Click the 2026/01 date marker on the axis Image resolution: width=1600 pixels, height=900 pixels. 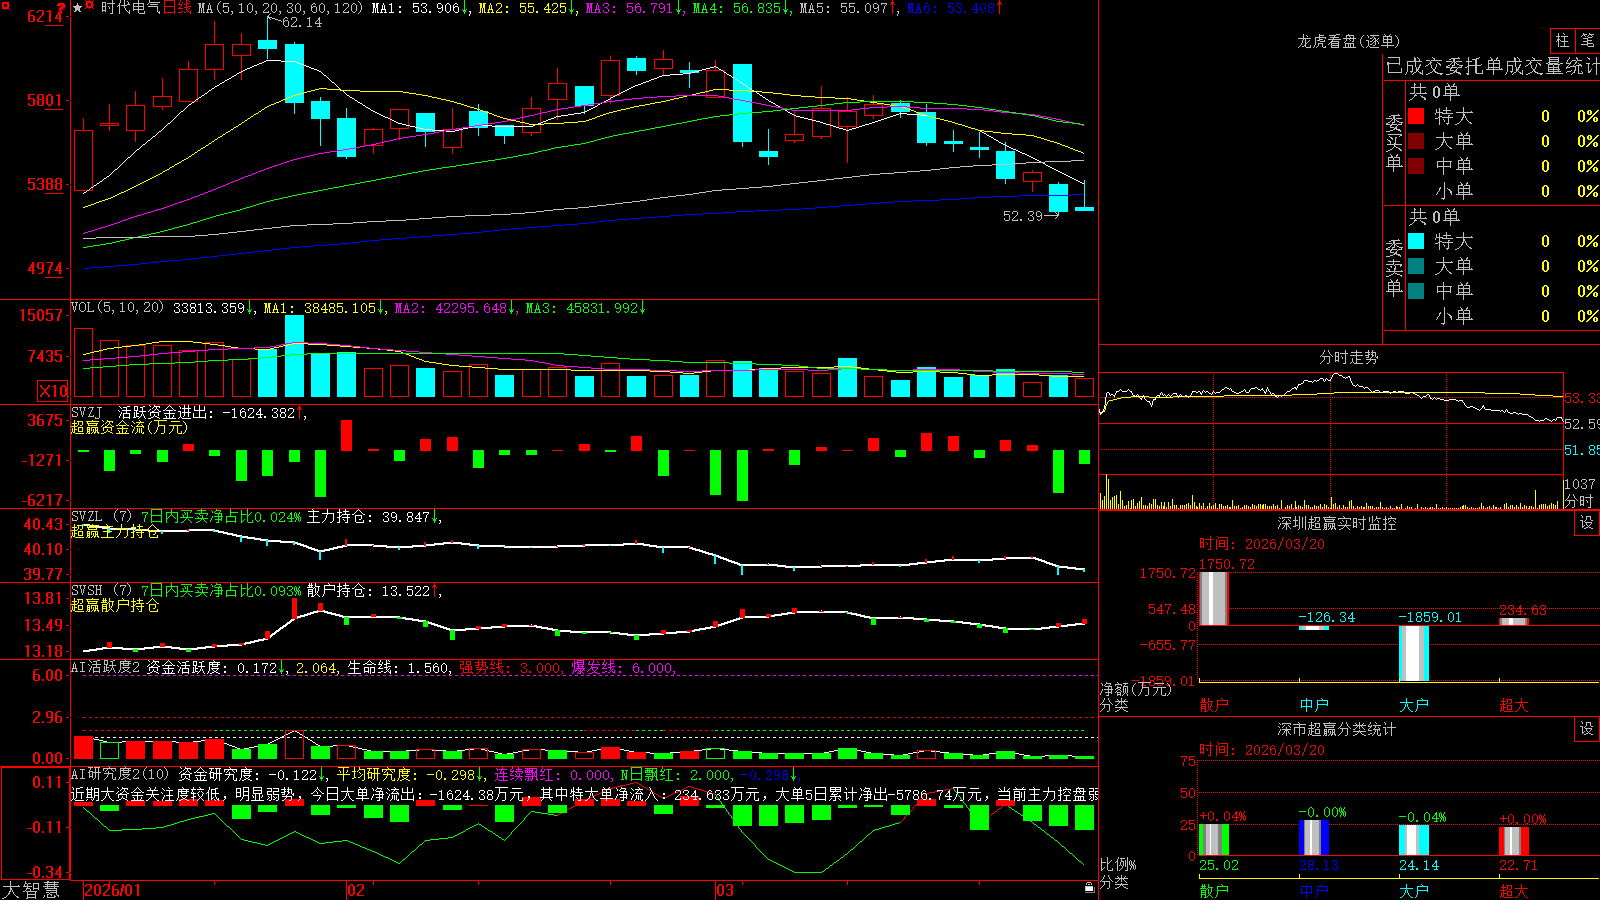113,890
